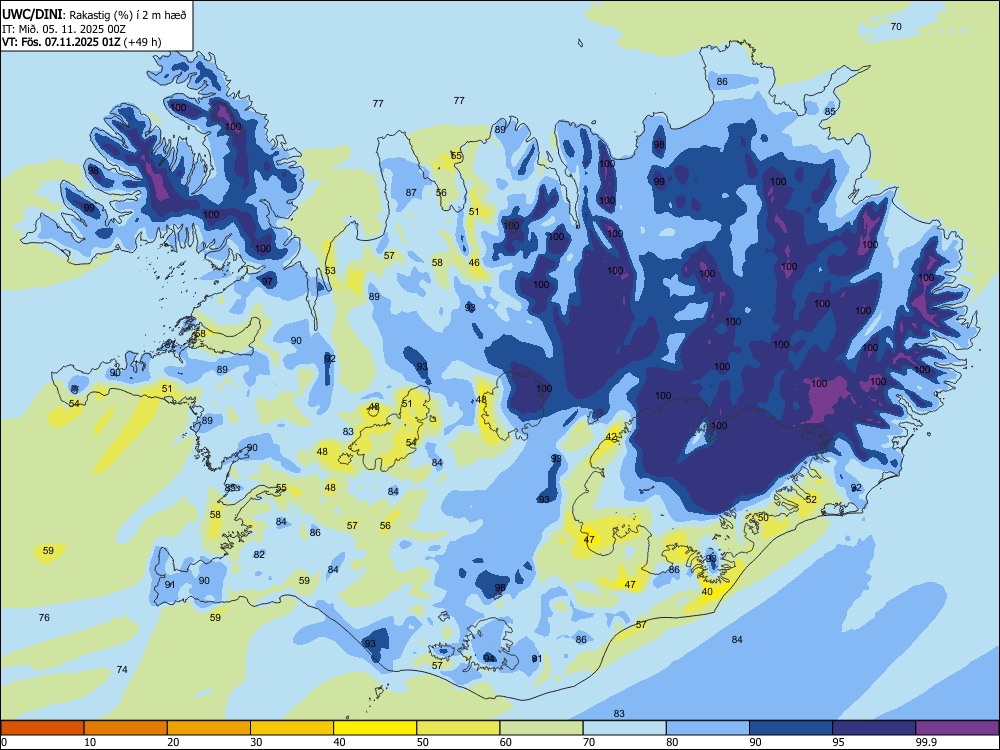Select the "76" value over the southwest ocean
The image size is (1000, 750).
(44, 617)
